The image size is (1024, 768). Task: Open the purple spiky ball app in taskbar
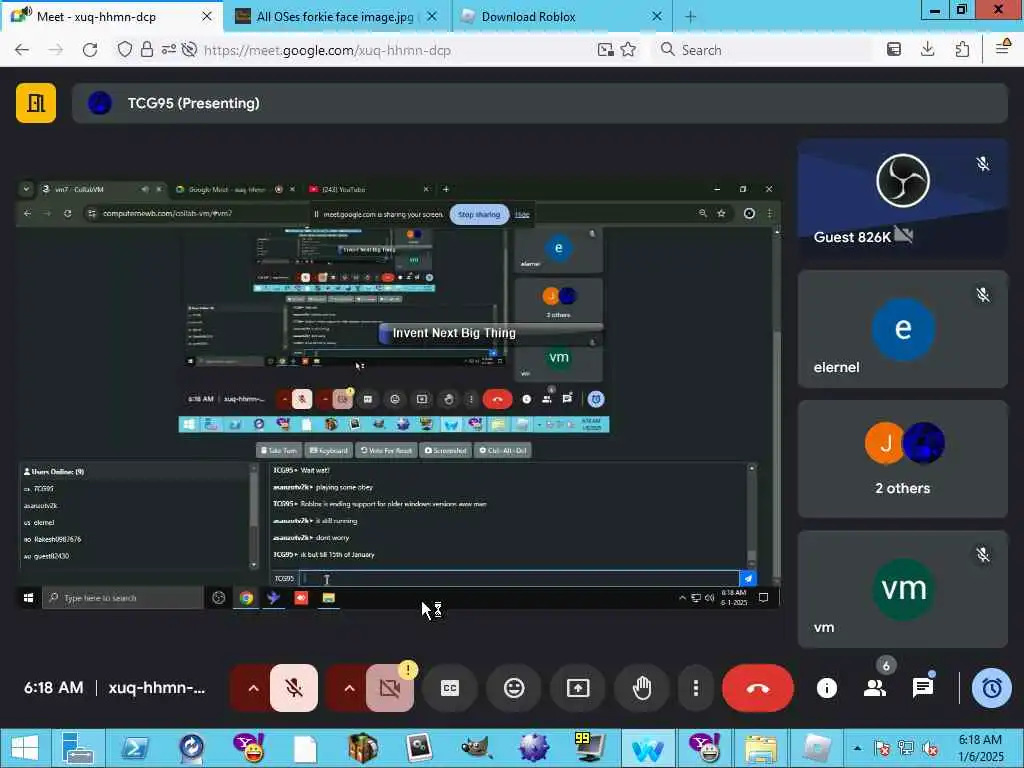tap(534, 748)
